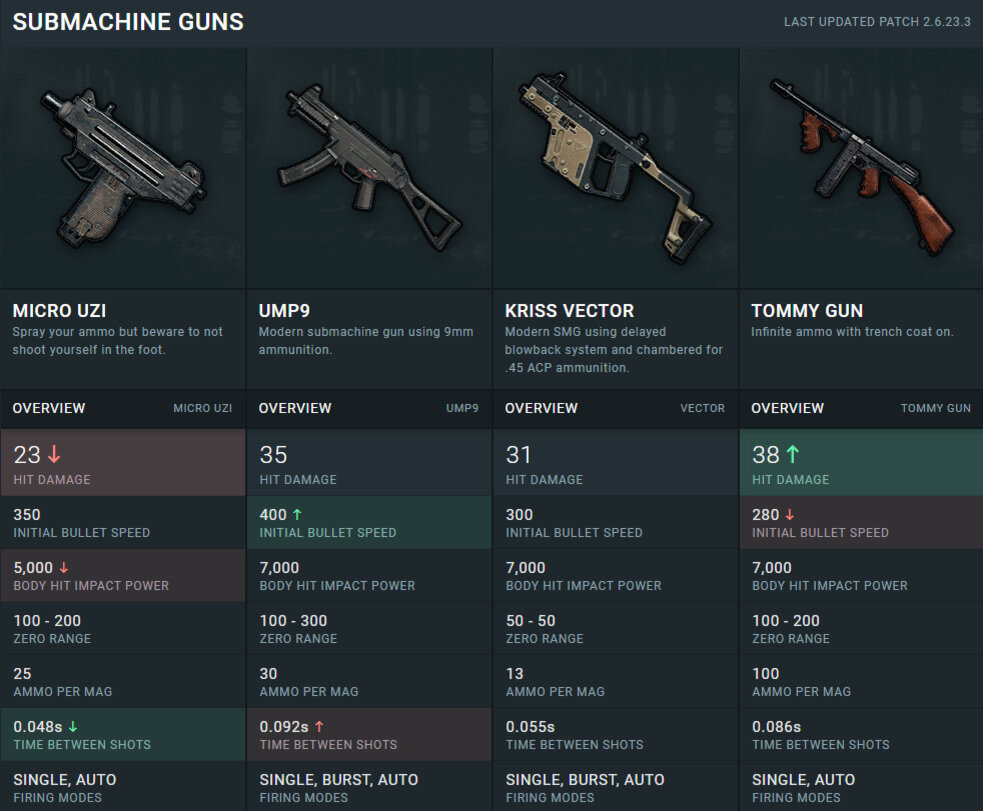Click the green up arrow next to 400 bullet speed
This screenshot has height=811, width=983.
(x=297, y=515)
